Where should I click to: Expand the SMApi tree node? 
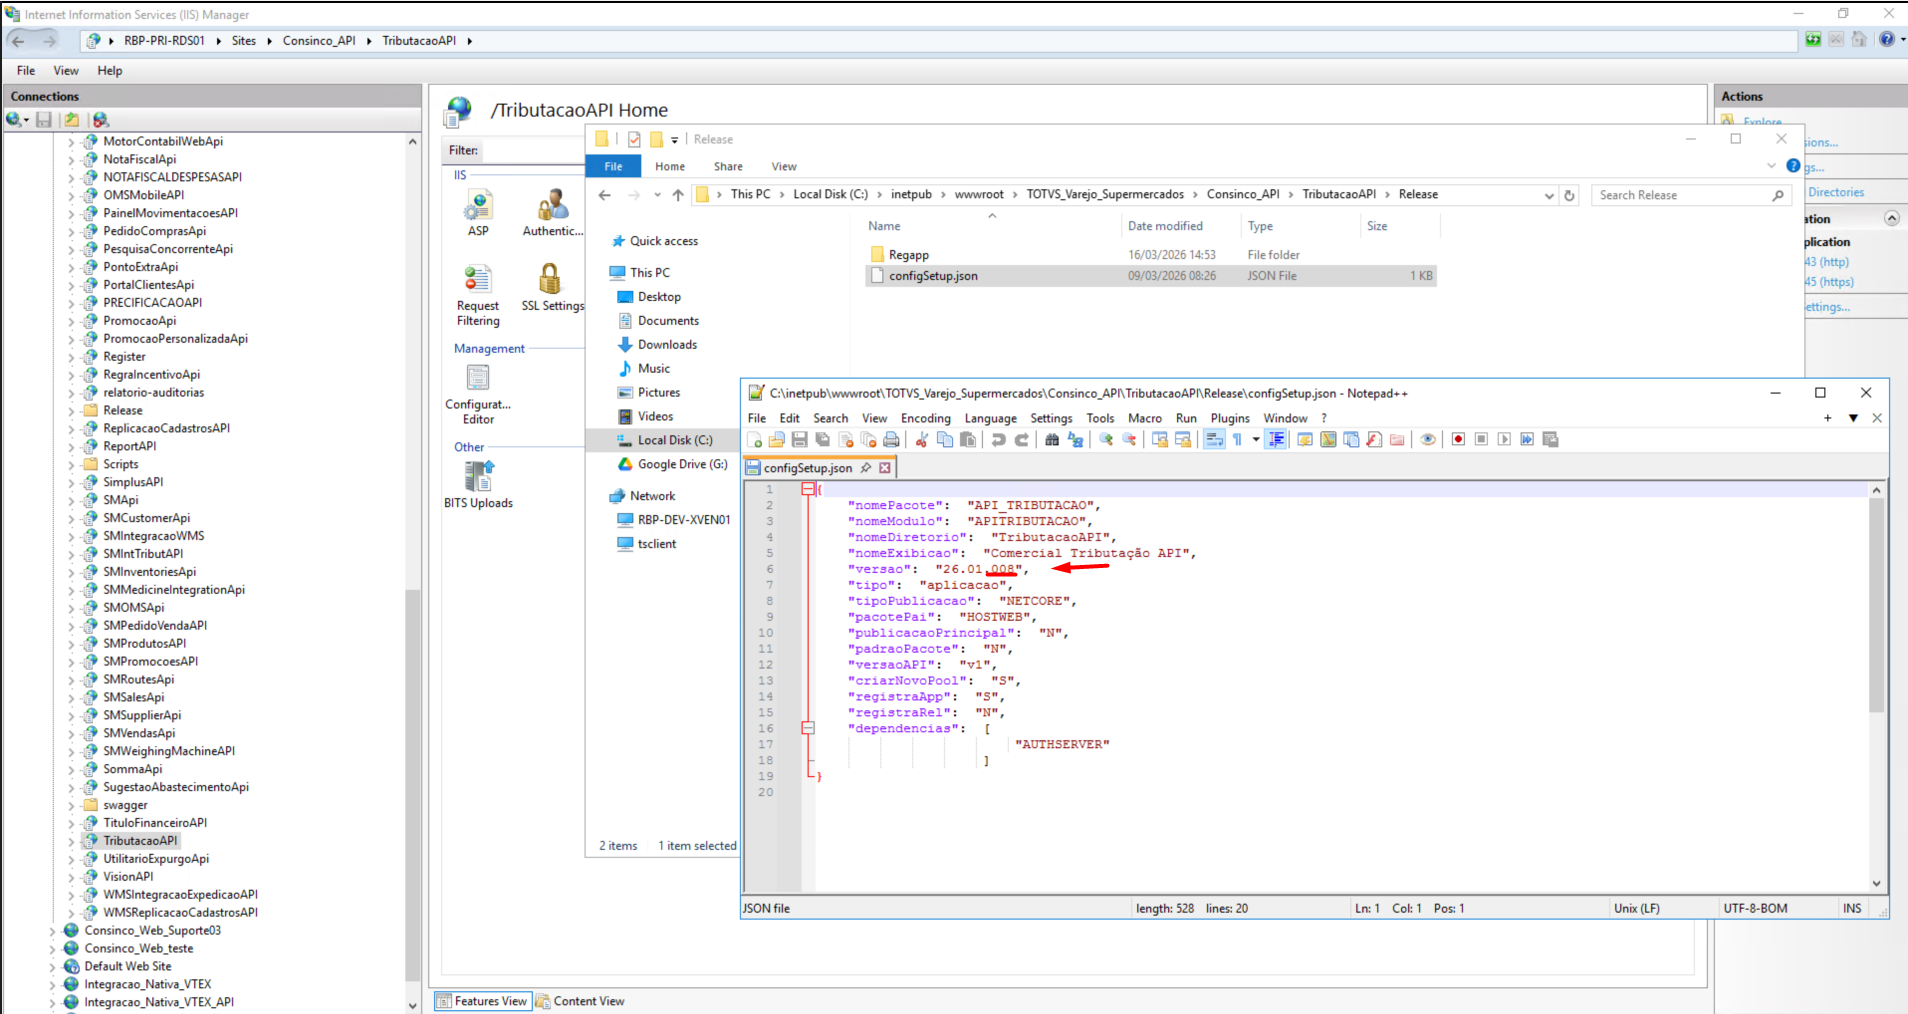tap(71, 500)
